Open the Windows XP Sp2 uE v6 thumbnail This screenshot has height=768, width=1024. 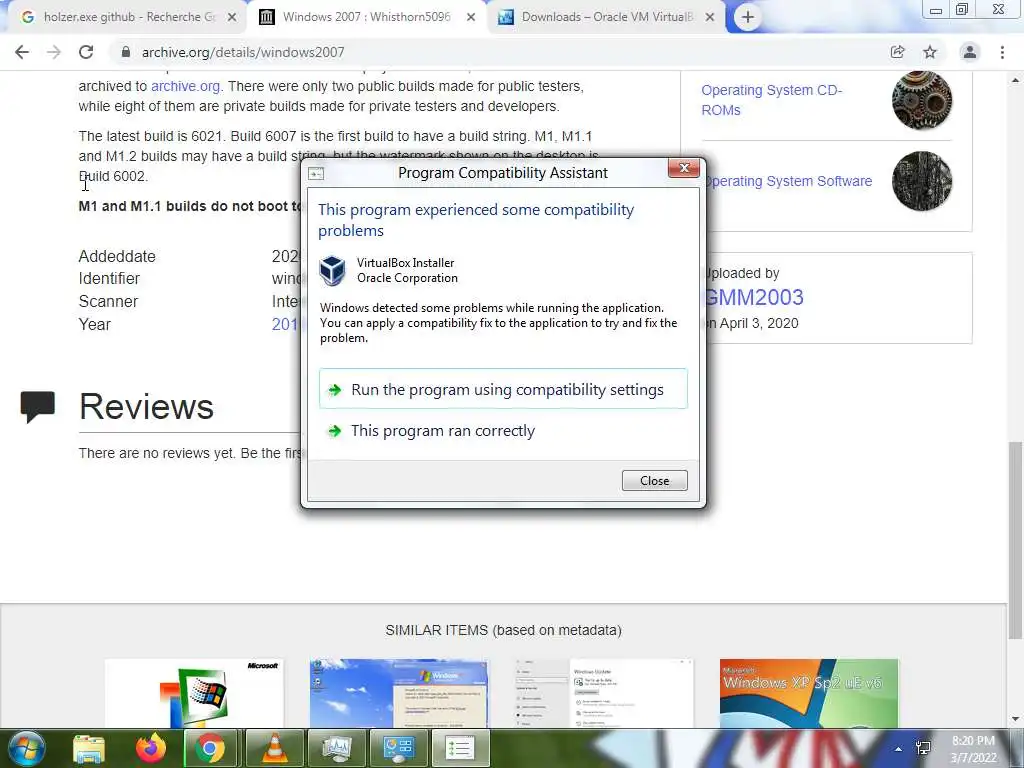coord(809,693)
